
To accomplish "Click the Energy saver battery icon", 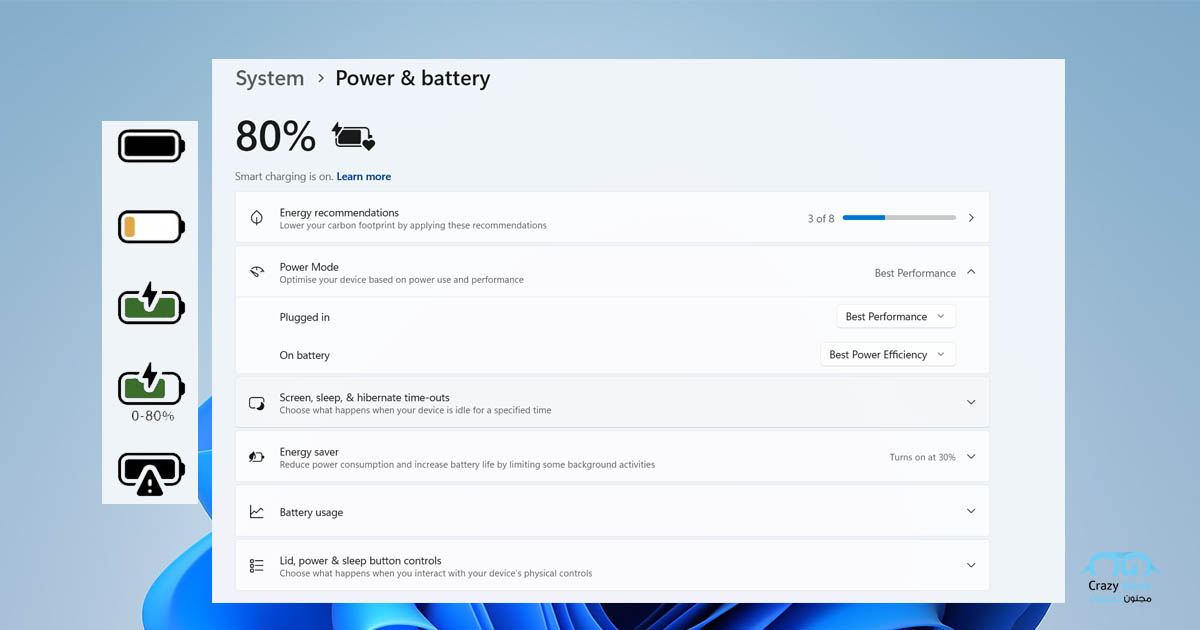I will point(257,457).
